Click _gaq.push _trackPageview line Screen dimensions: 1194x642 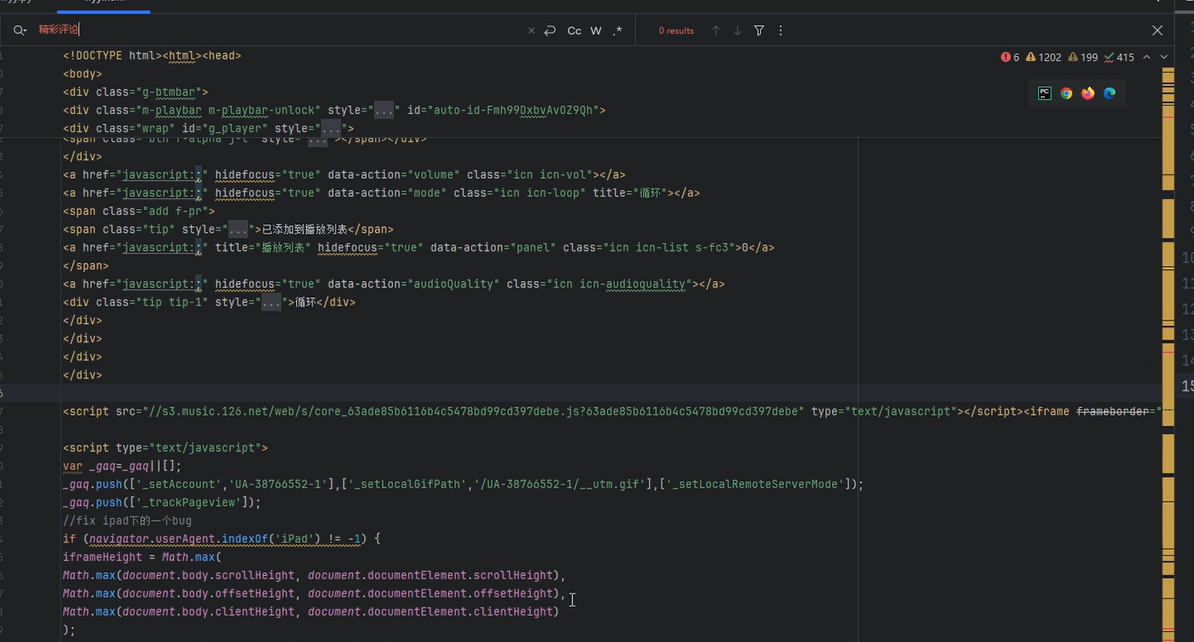(161, 503)
